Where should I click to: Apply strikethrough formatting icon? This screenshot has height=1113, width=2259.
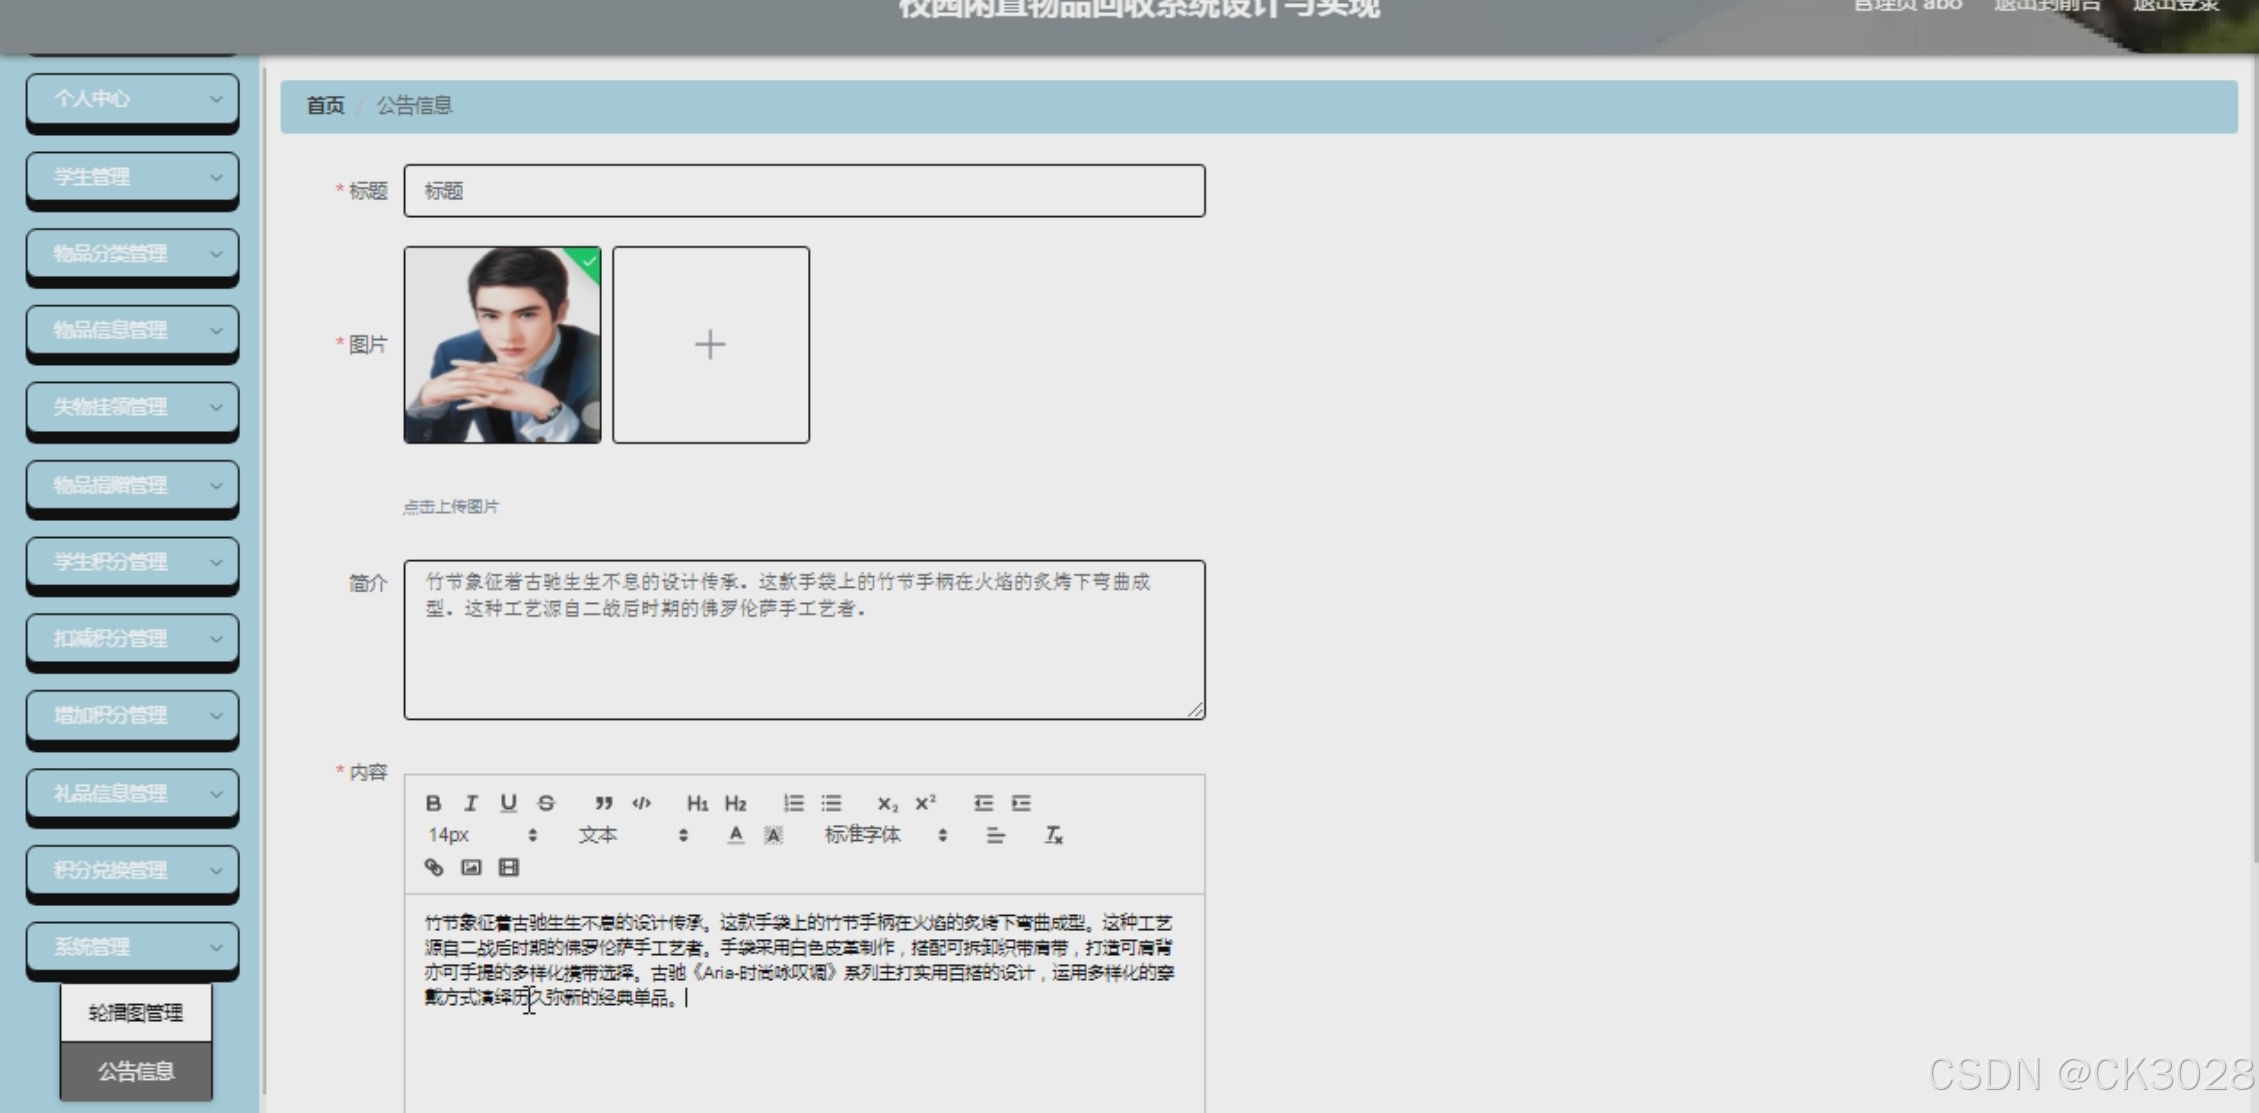coord(546,803)
